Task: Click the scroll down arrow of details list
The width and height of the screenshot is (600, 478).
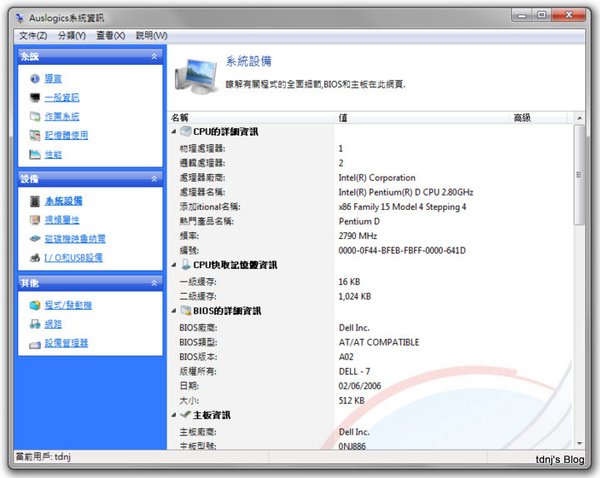Action: point(579,444)
